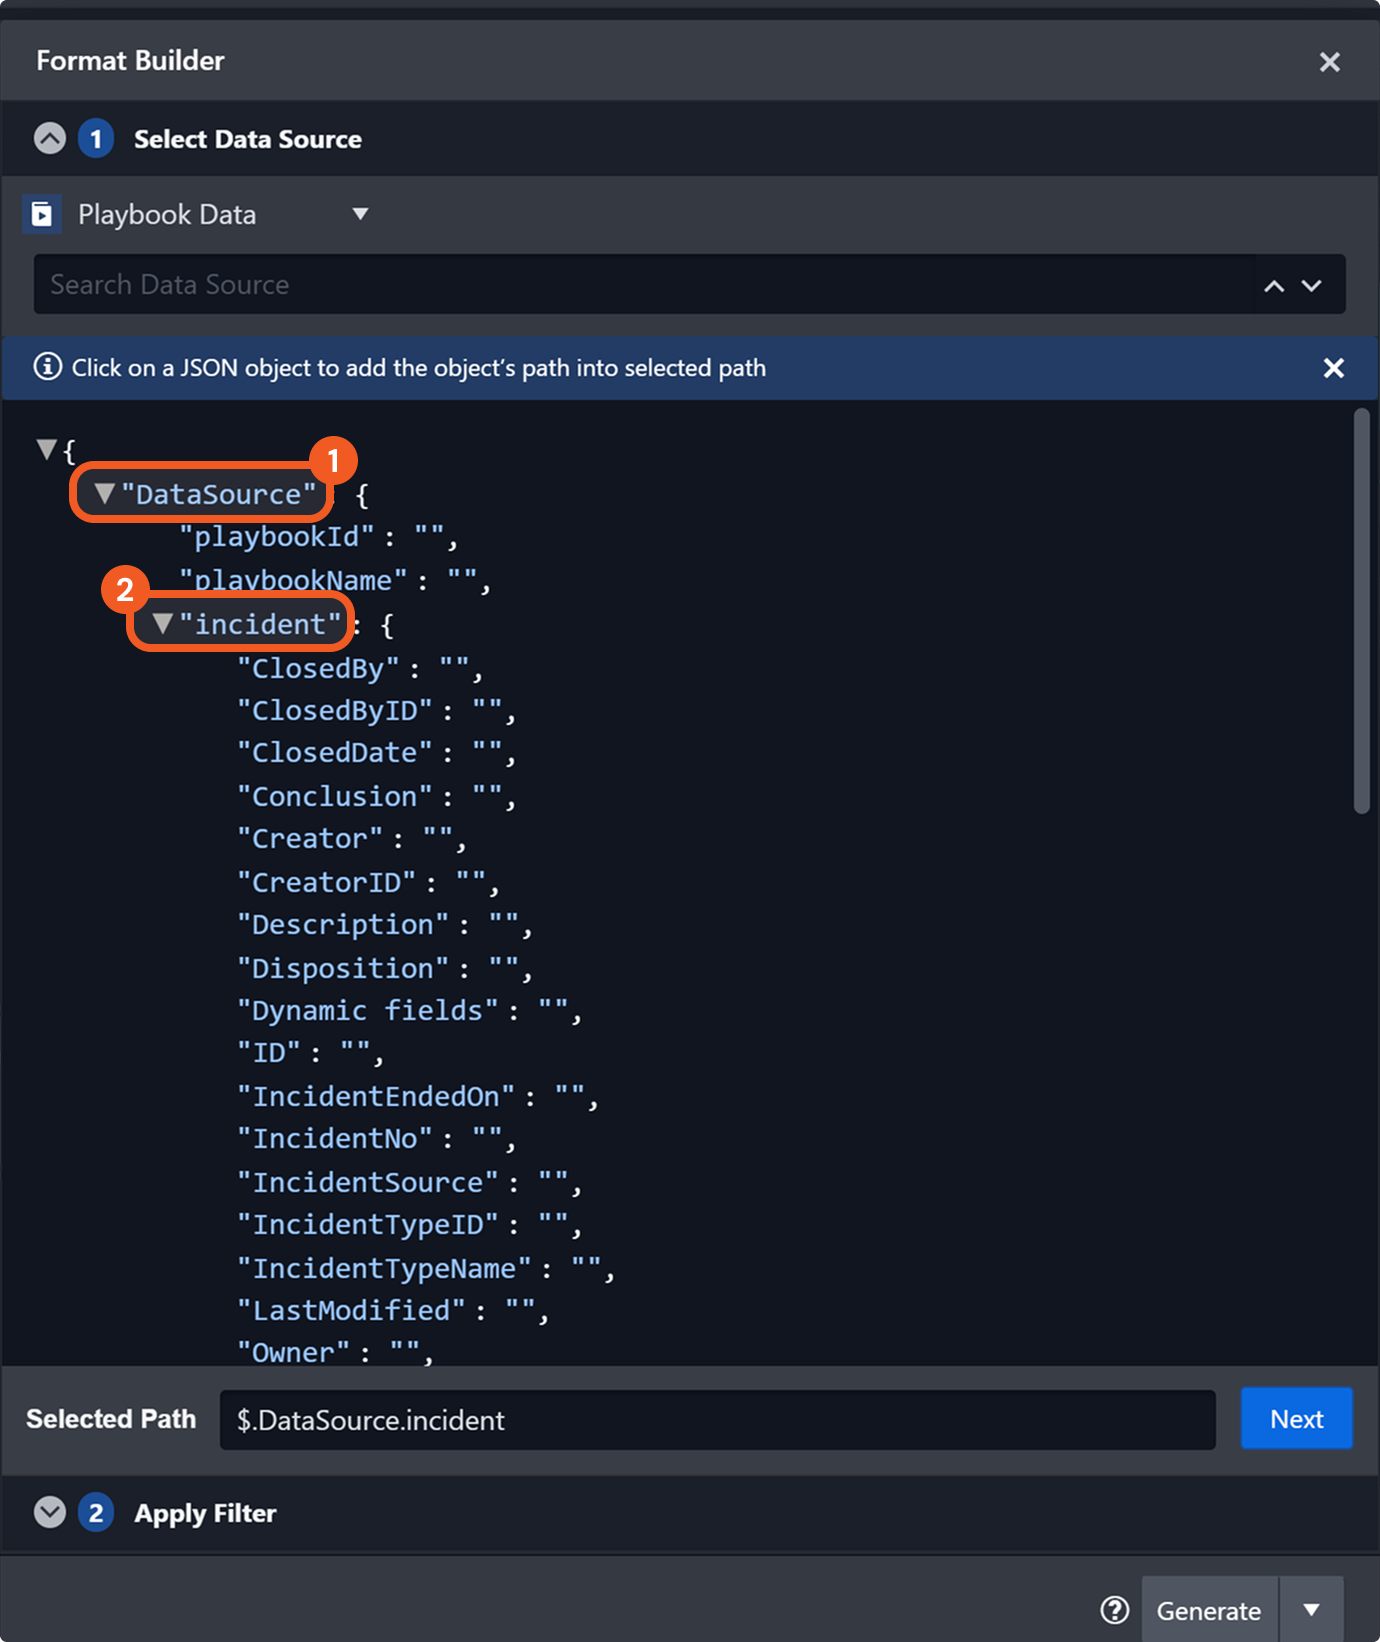The height and width of the screenshot is (1642, 1380).
Task: Click the Playbook Data source icon
Action: click(42, 214)
